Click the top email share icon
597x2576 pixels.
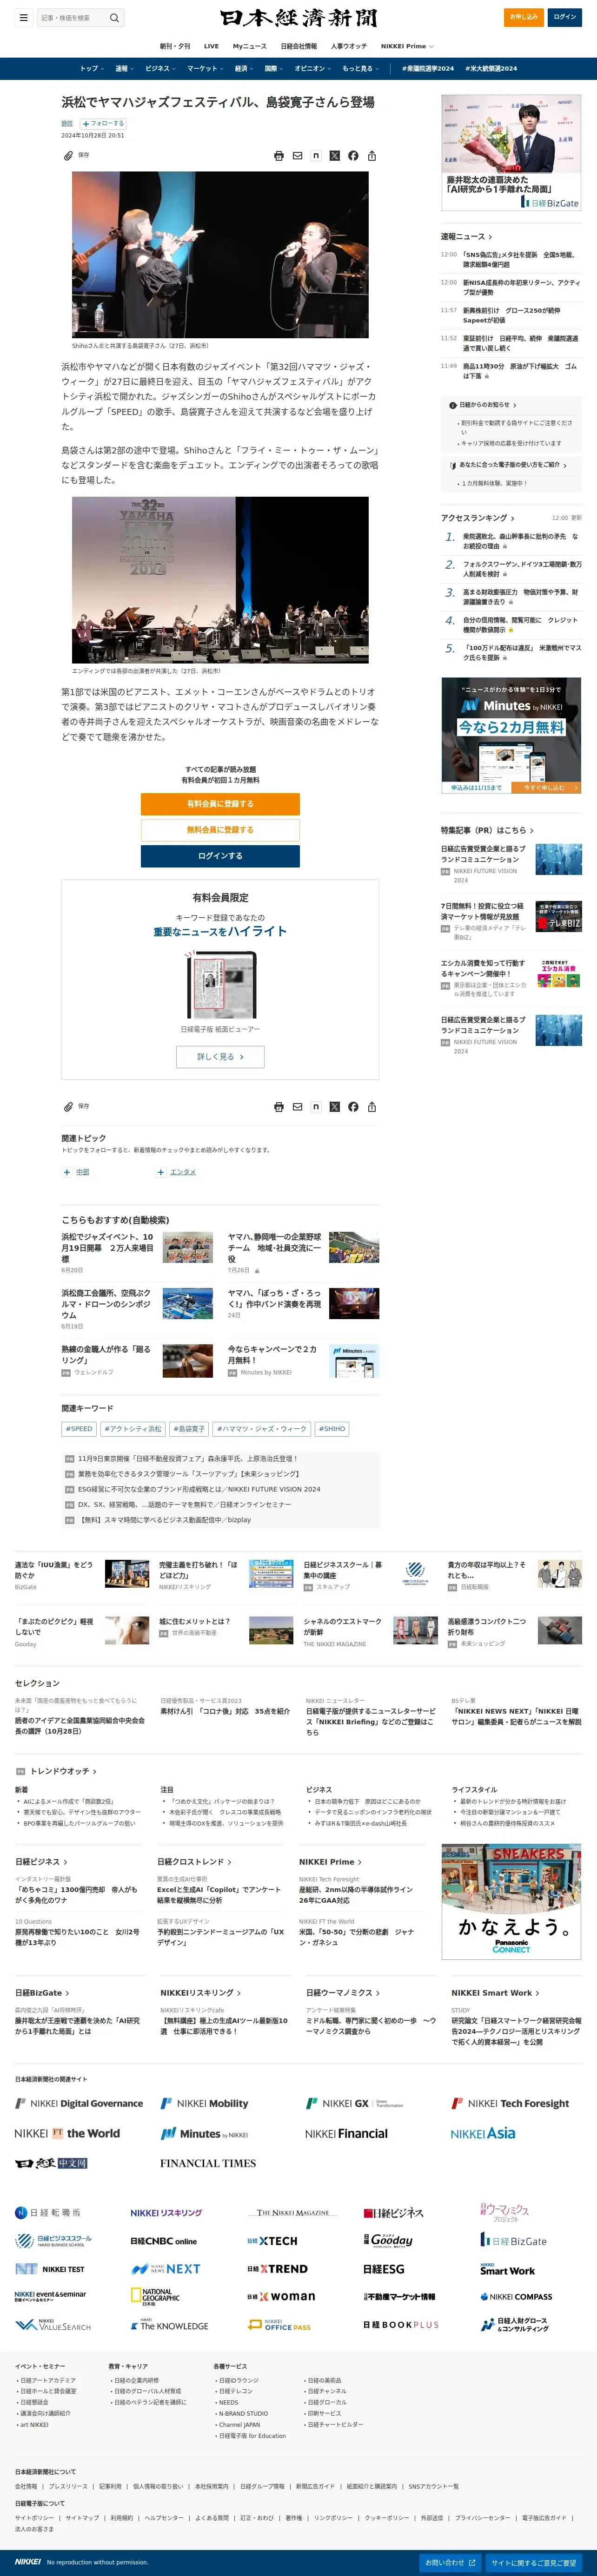click(297, 156)
